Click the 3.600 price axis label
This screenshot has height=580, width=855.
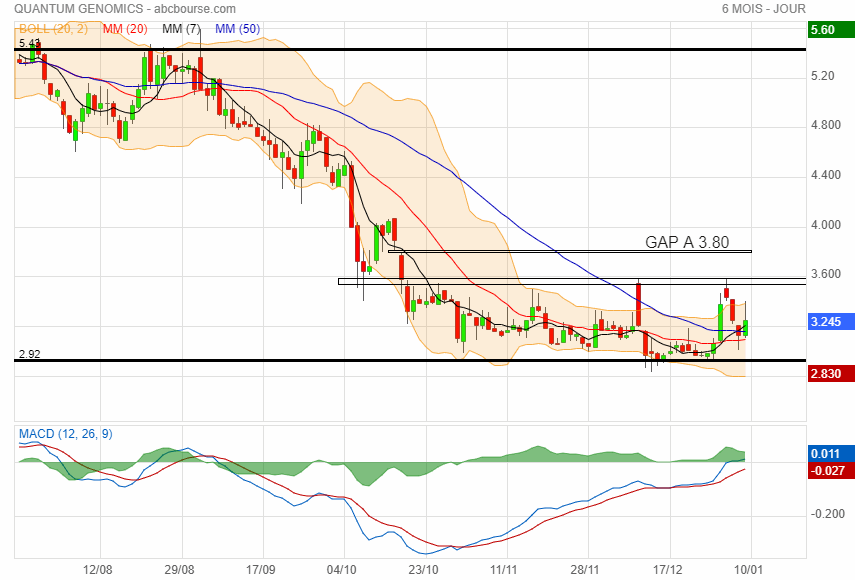coord(826,274)
